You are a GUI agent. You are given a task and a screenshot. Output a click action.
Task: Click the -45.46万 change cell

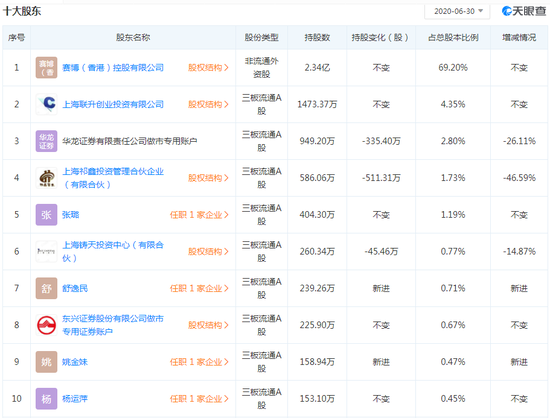[x=381, y=251]
